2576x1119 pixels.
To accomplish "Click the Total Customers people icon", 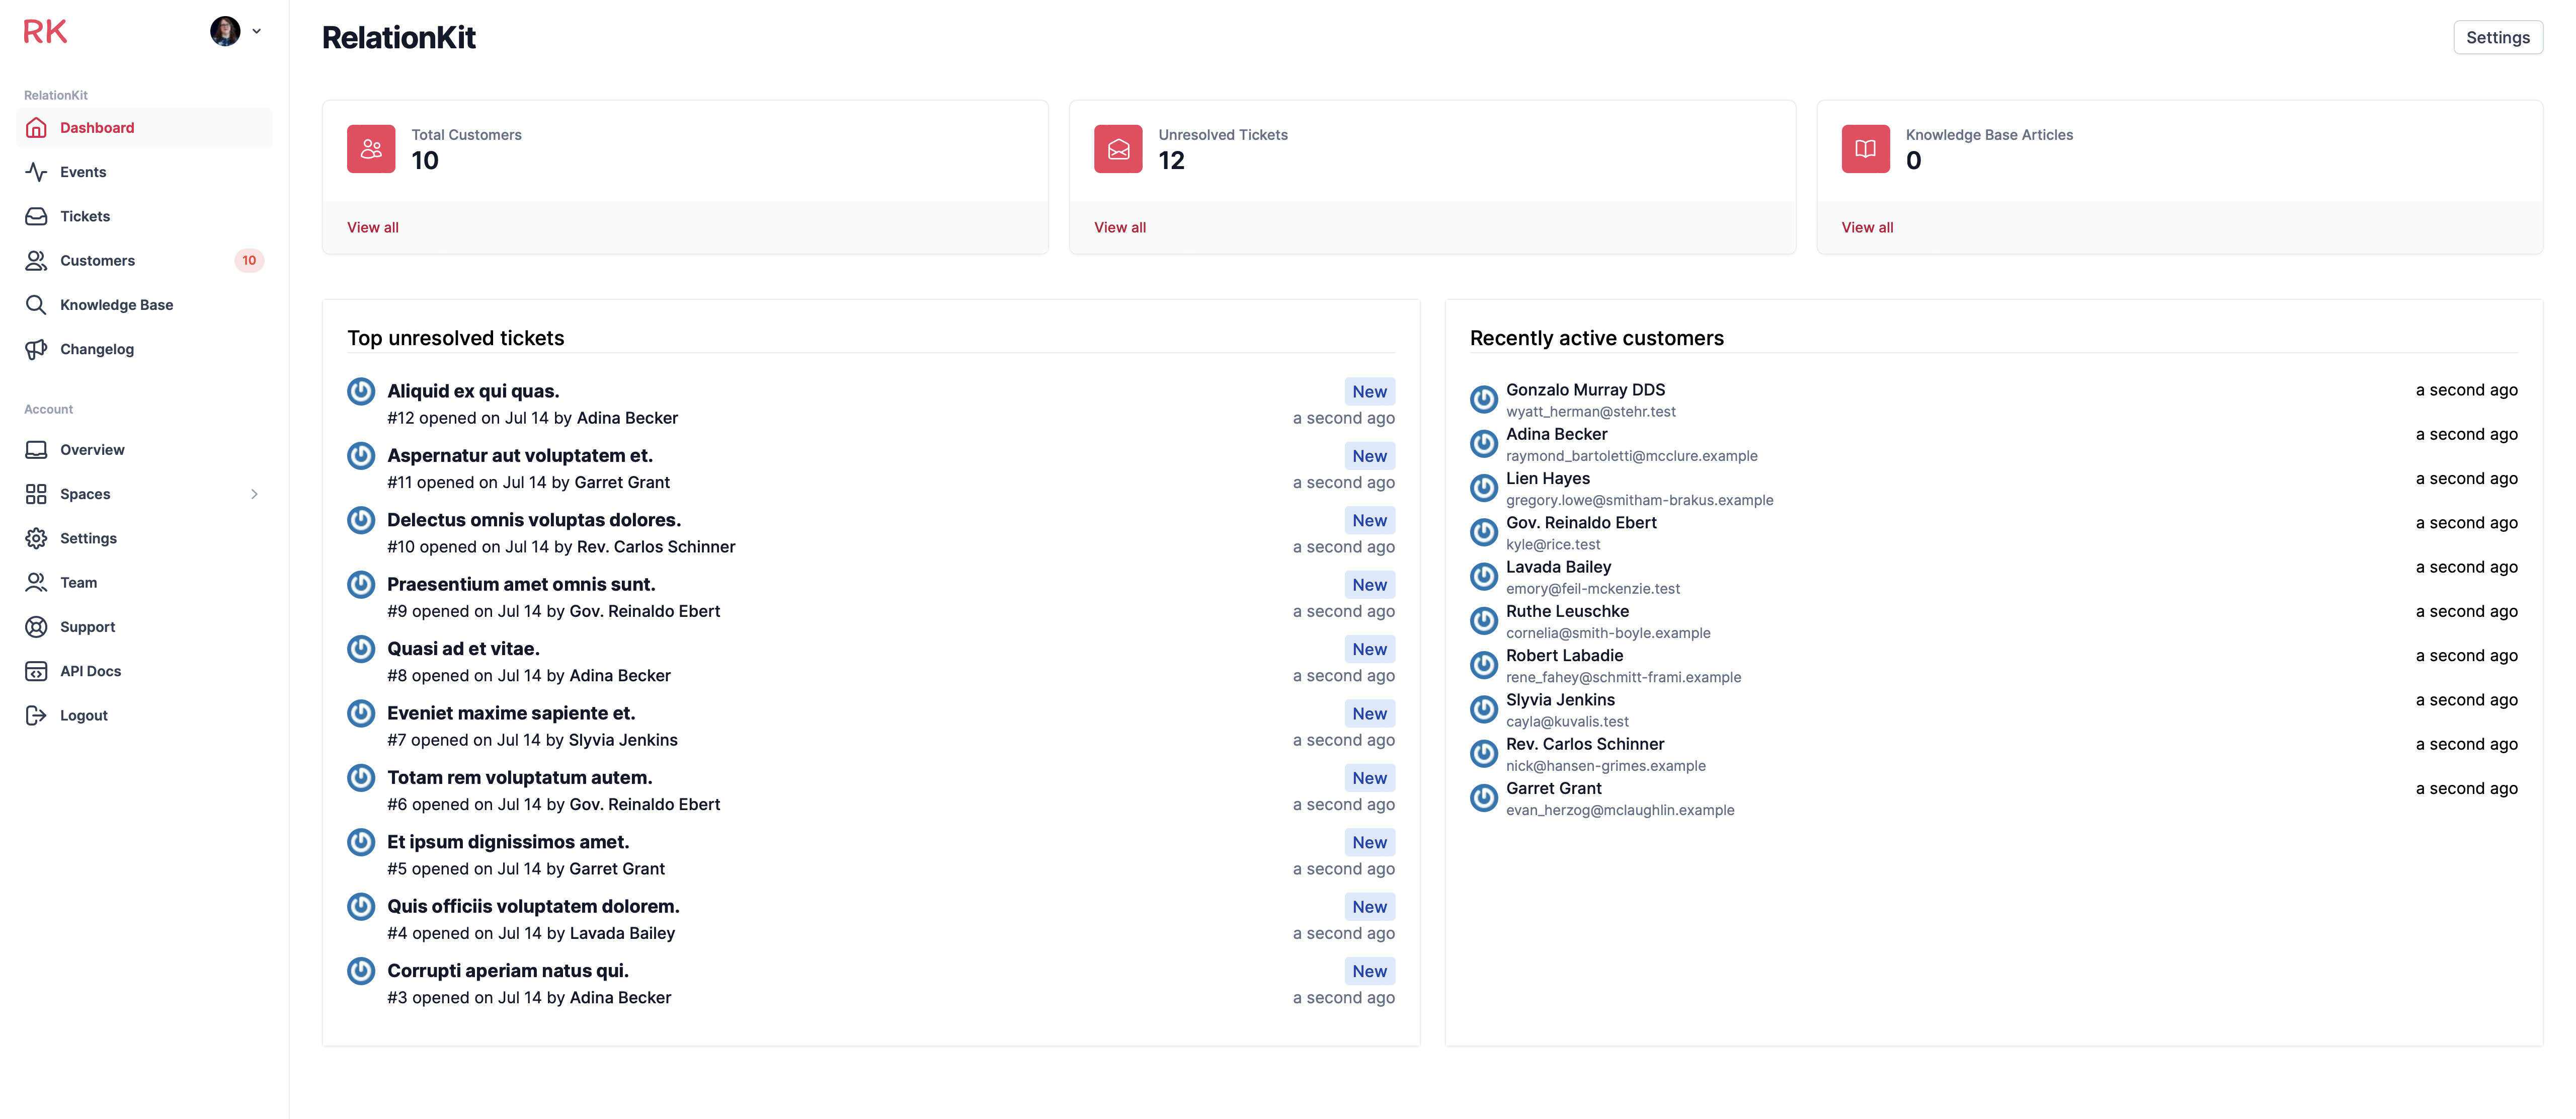I will [371, 149].
